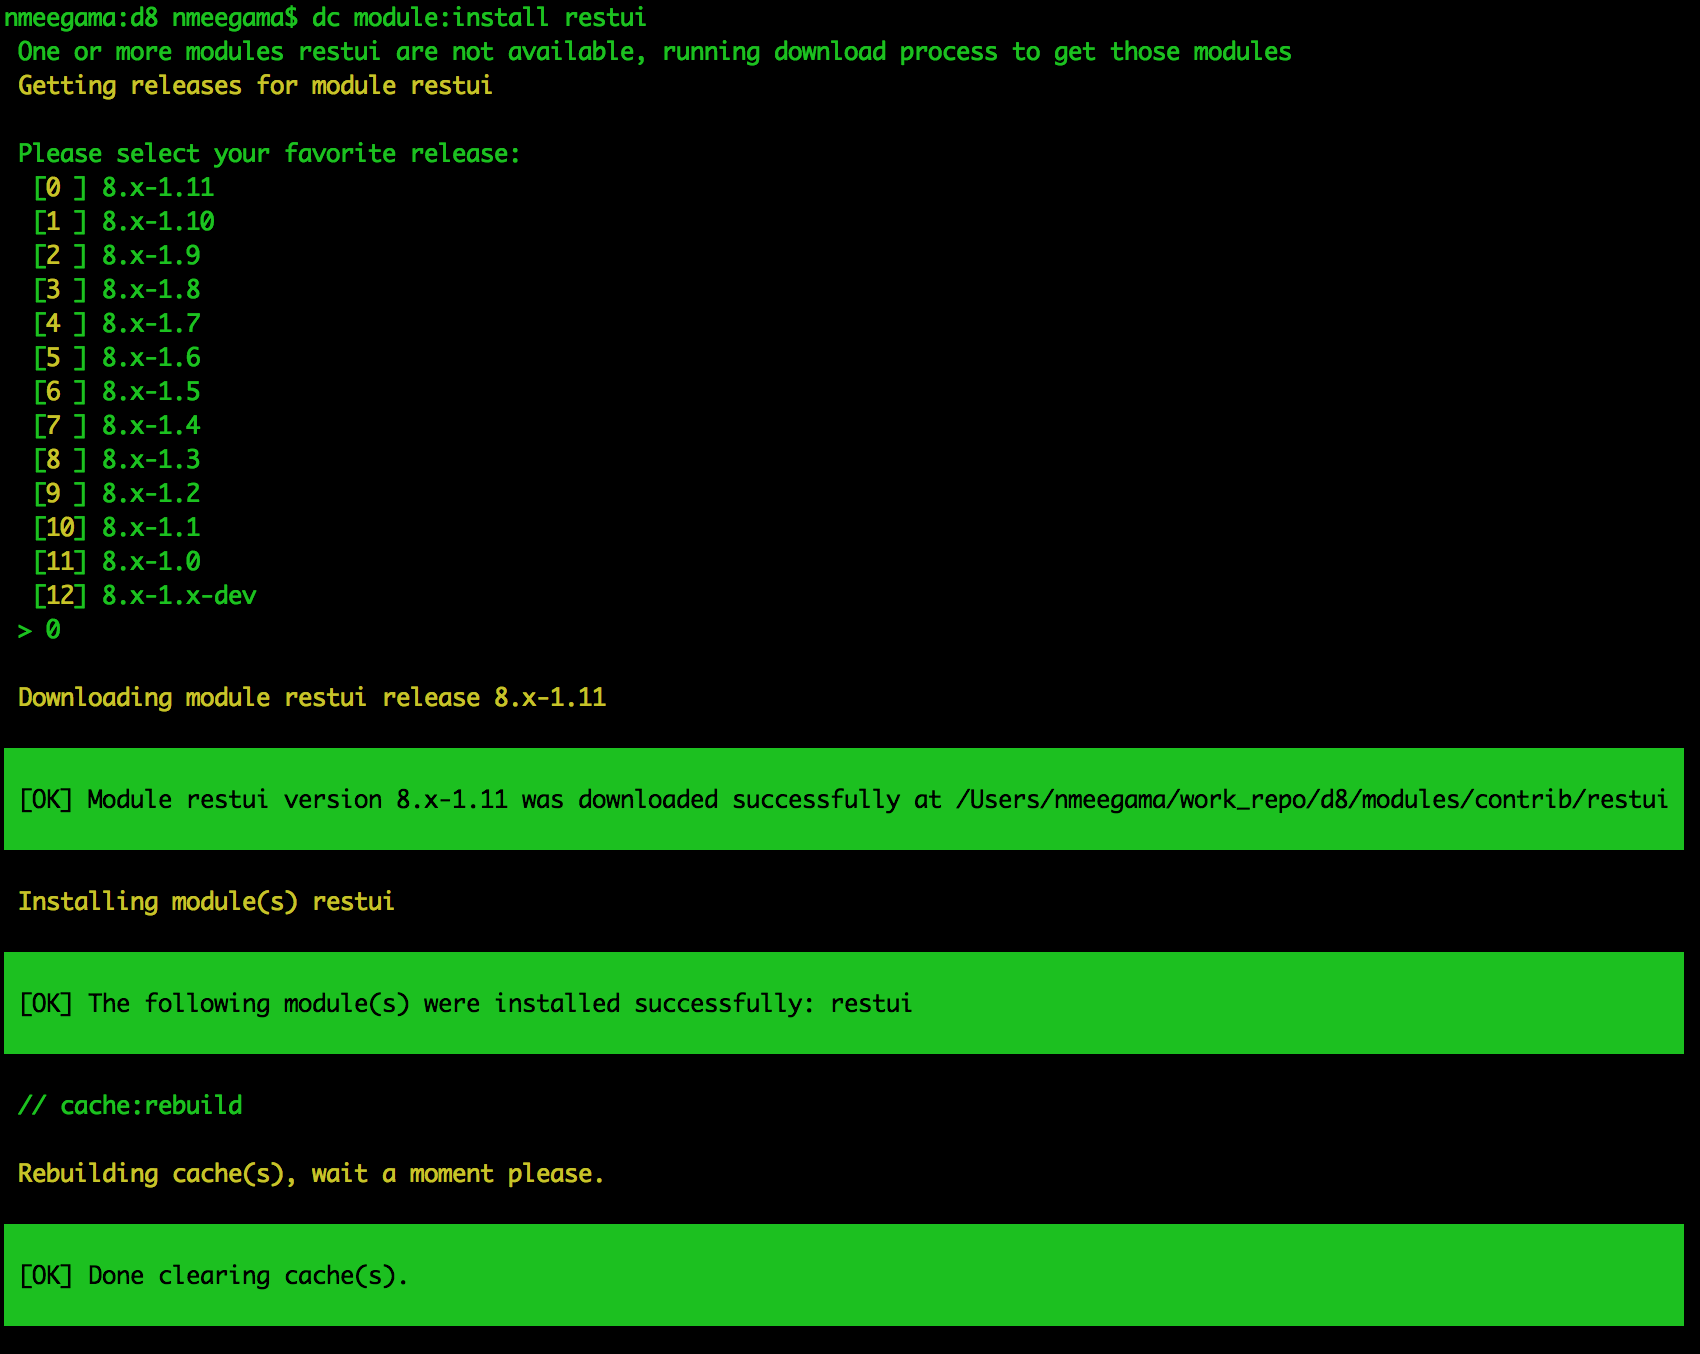
Task: Select release option 2 for 8.x-1.9
Action: [118, 256]
